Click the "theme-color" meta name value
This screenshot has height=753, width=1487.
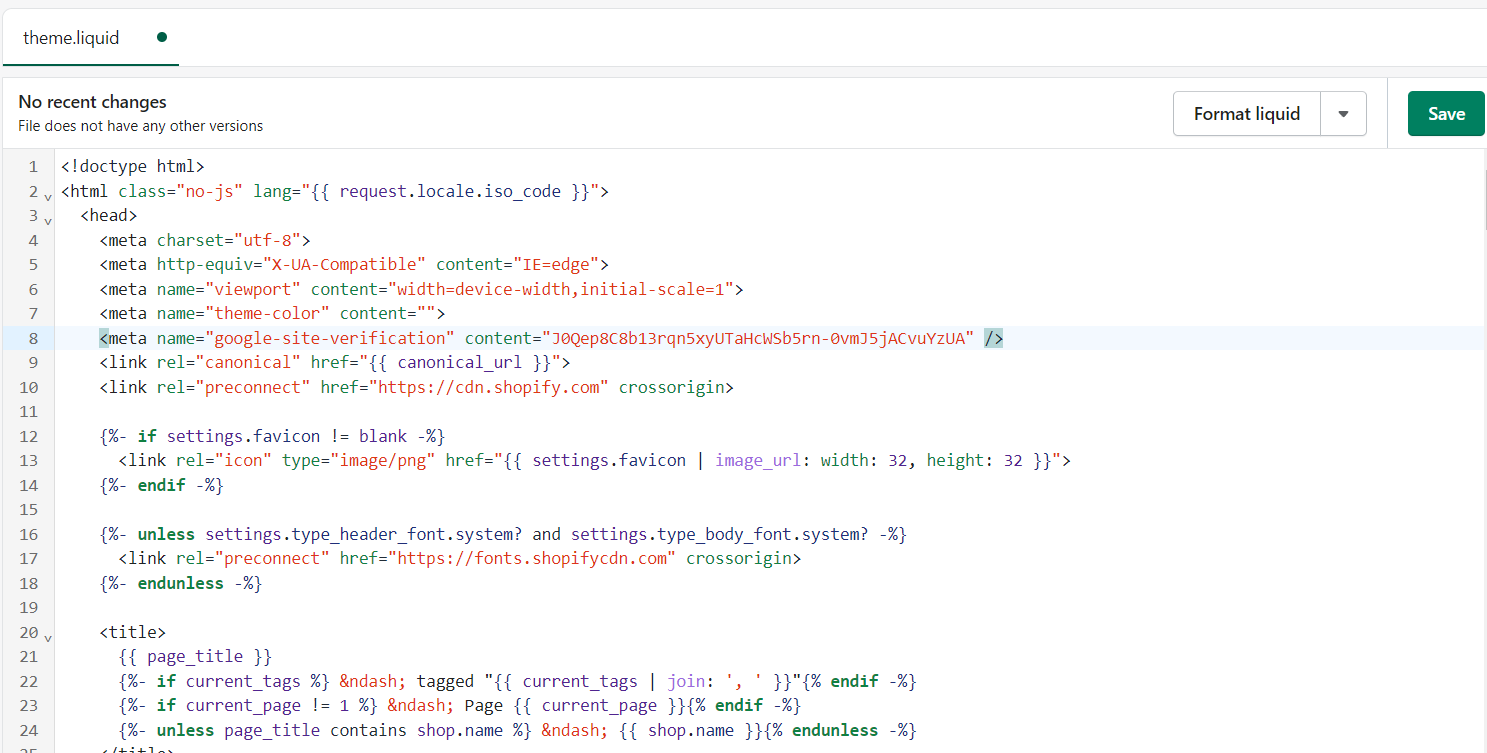pos(268,314)
